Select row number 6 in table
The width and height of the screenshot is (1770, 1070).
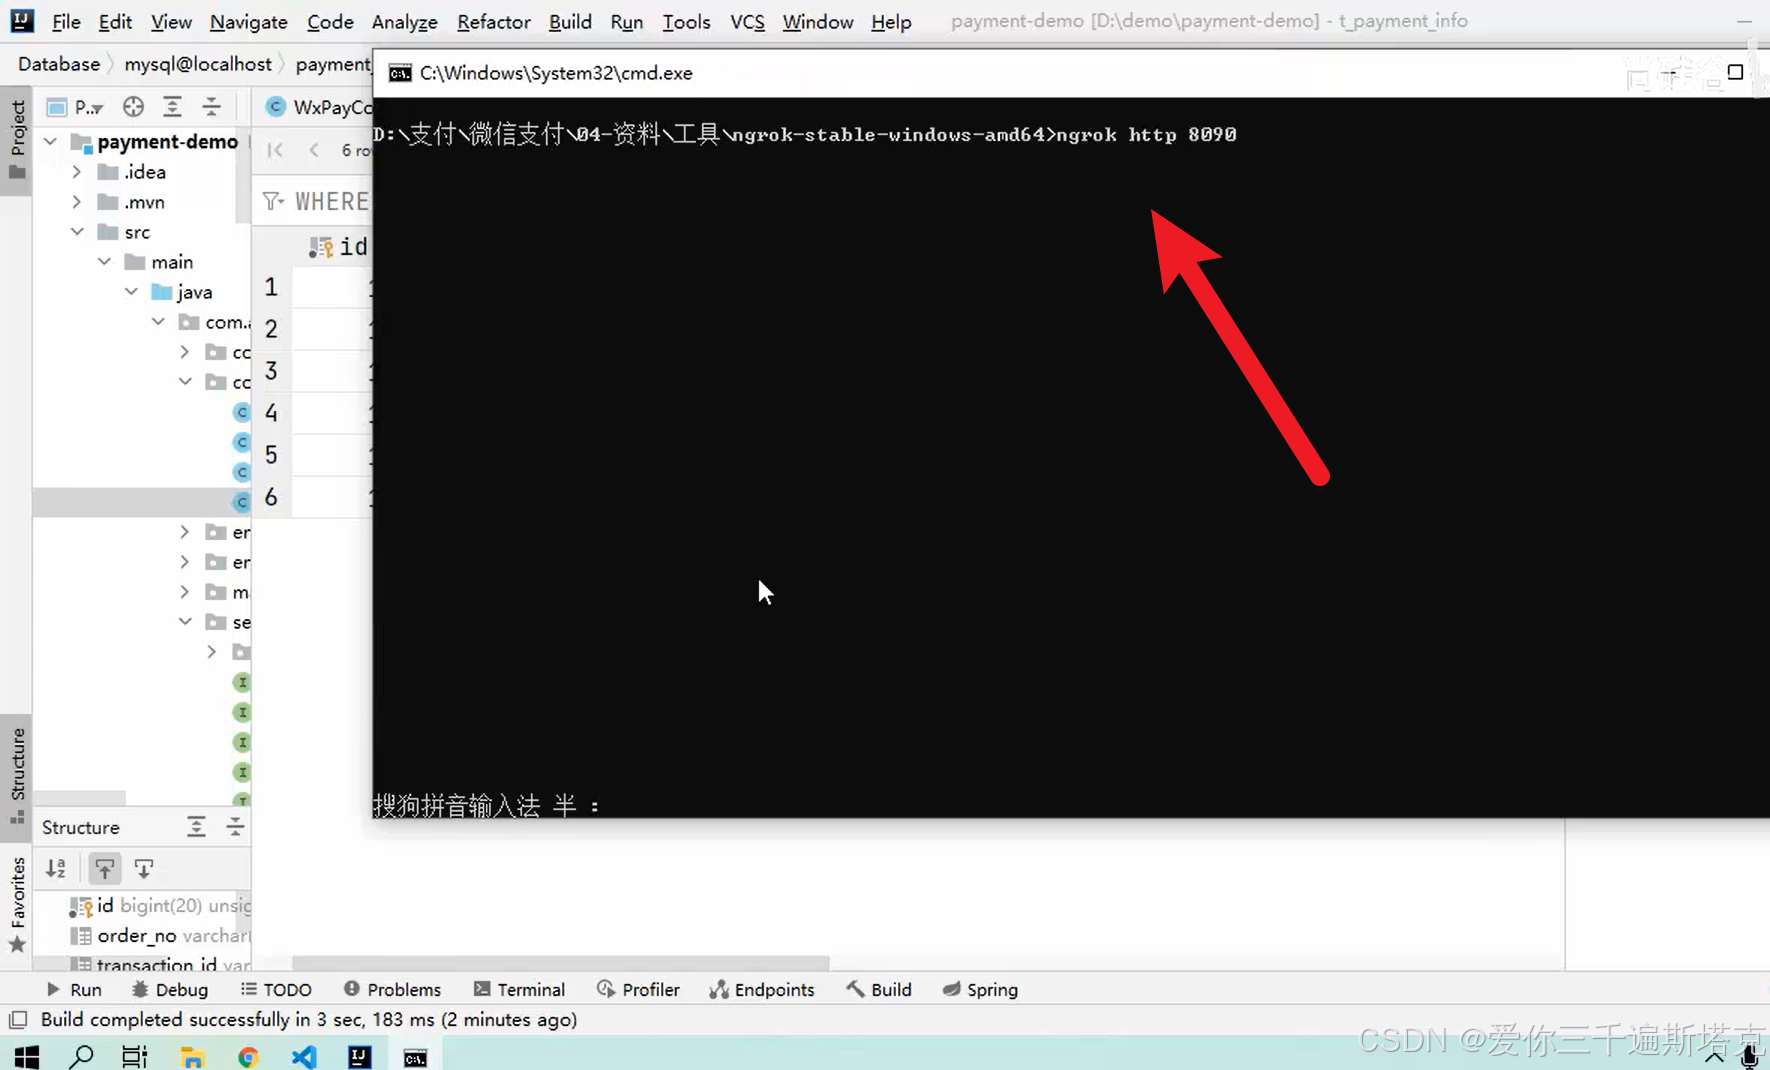(271, 497)
